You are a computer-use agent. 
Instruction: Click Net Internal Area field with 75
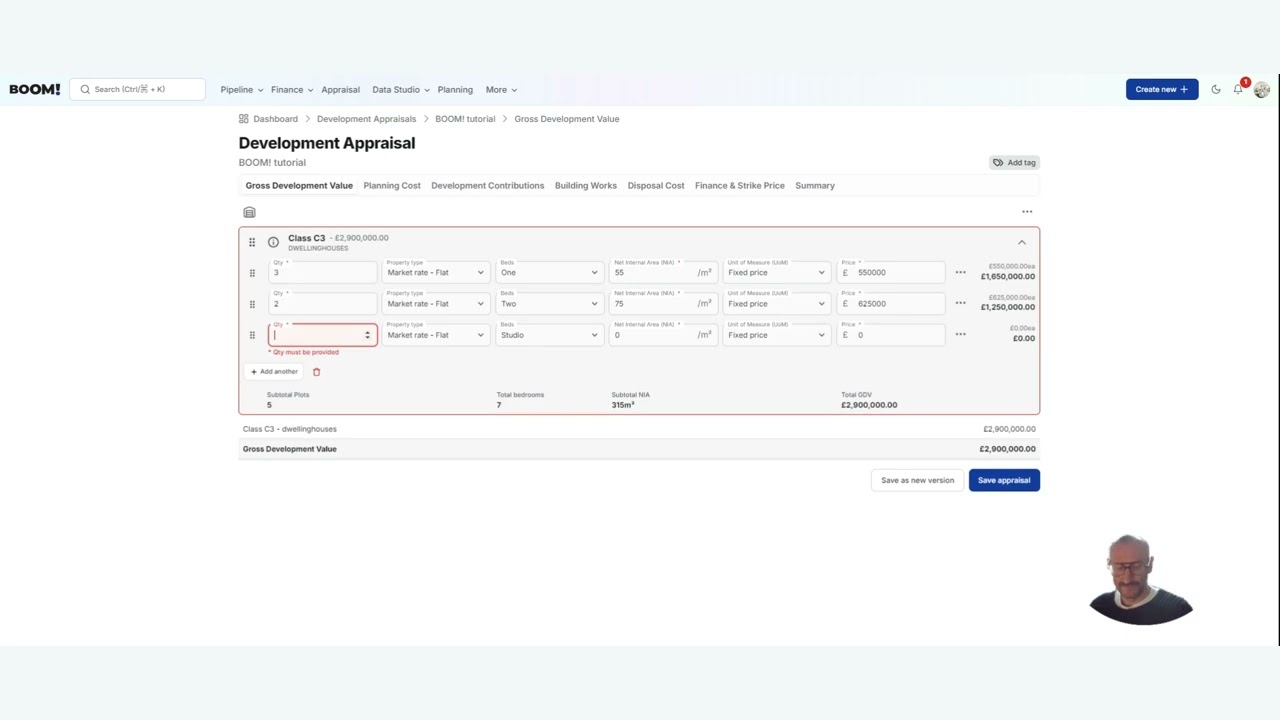[663, 303]
